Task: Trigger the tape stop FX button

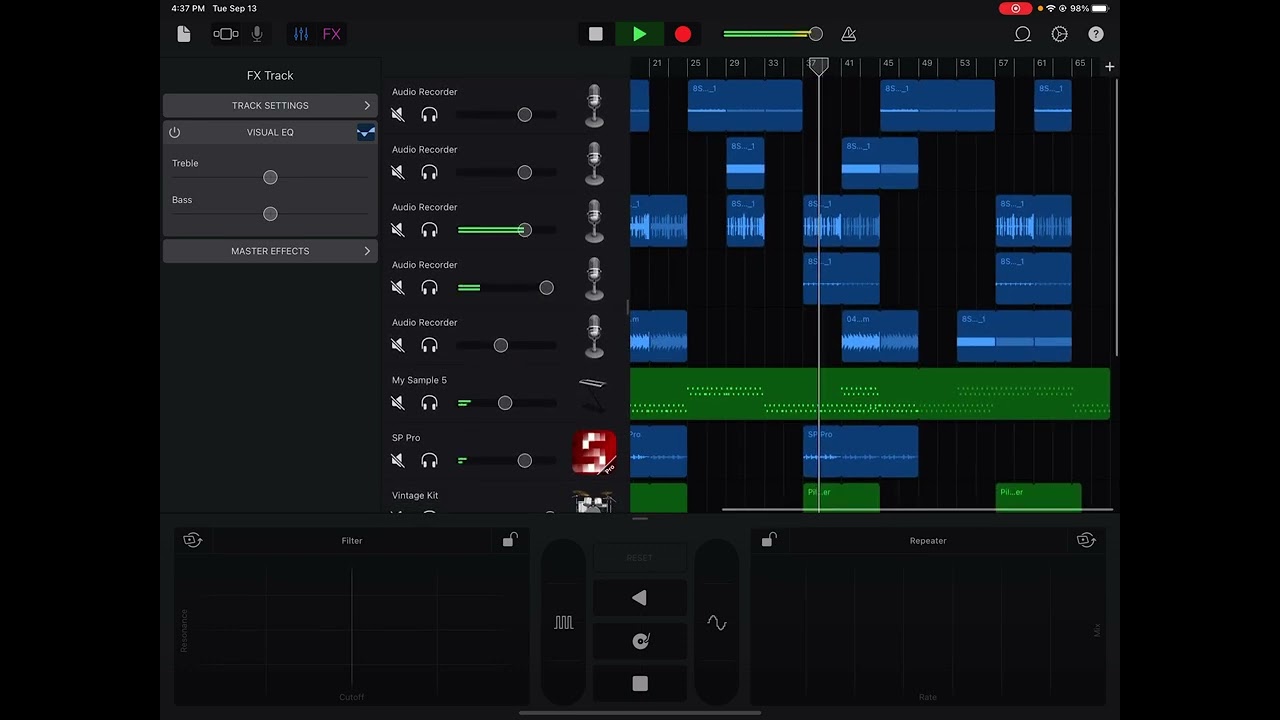Action: pyautogui.click(x=640, y=684)
